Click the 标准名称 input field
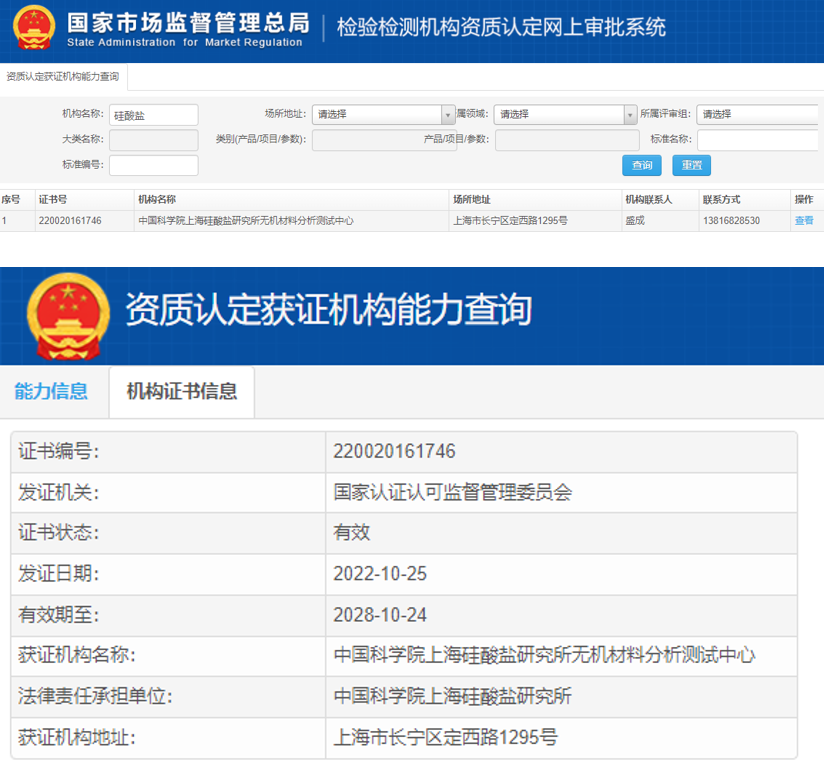 point(757,140)
